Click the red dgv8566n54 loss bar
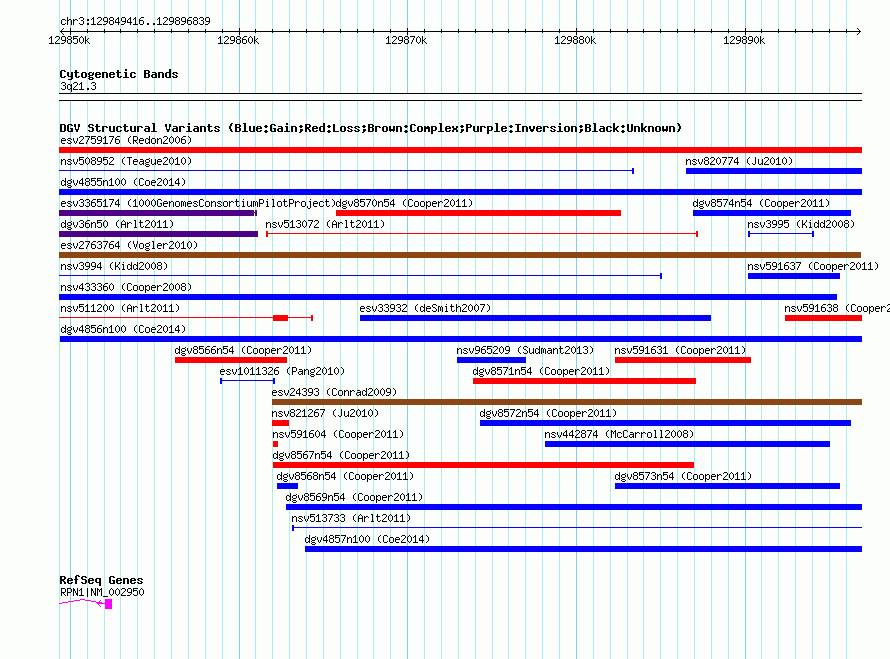Viewport: 890px width, 659px height. tap(231, 360)
